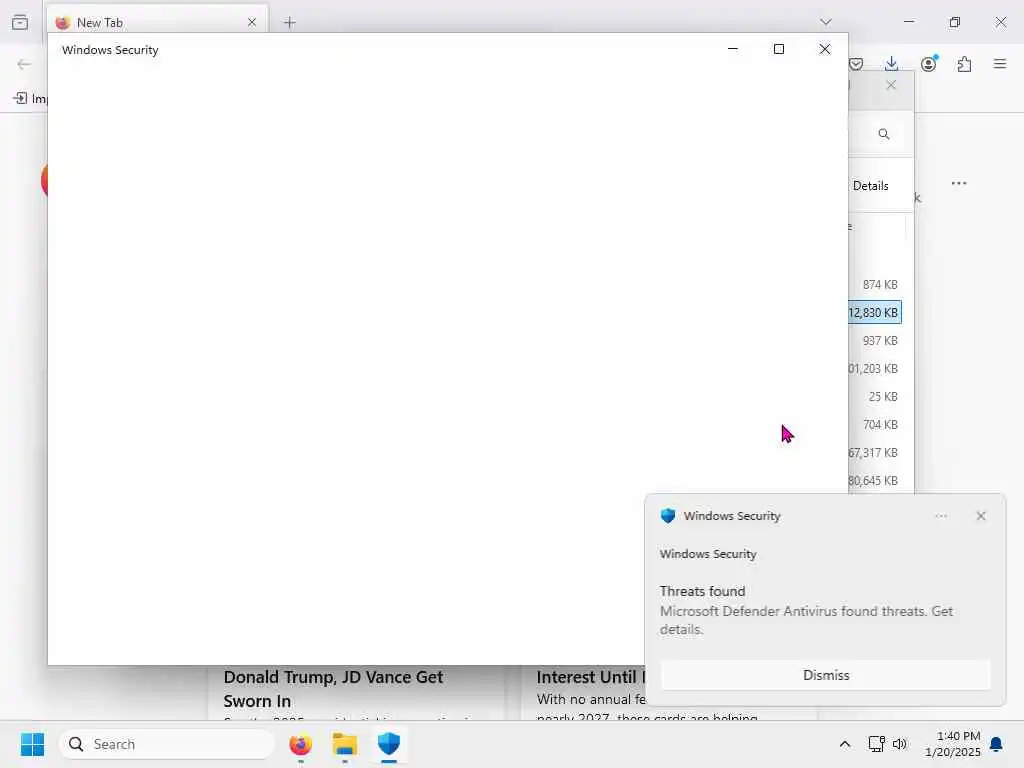Image resolution: width=1024 pixels, height=768 pixels.
Task: Go back in Firefox
Action: point(24,64)
